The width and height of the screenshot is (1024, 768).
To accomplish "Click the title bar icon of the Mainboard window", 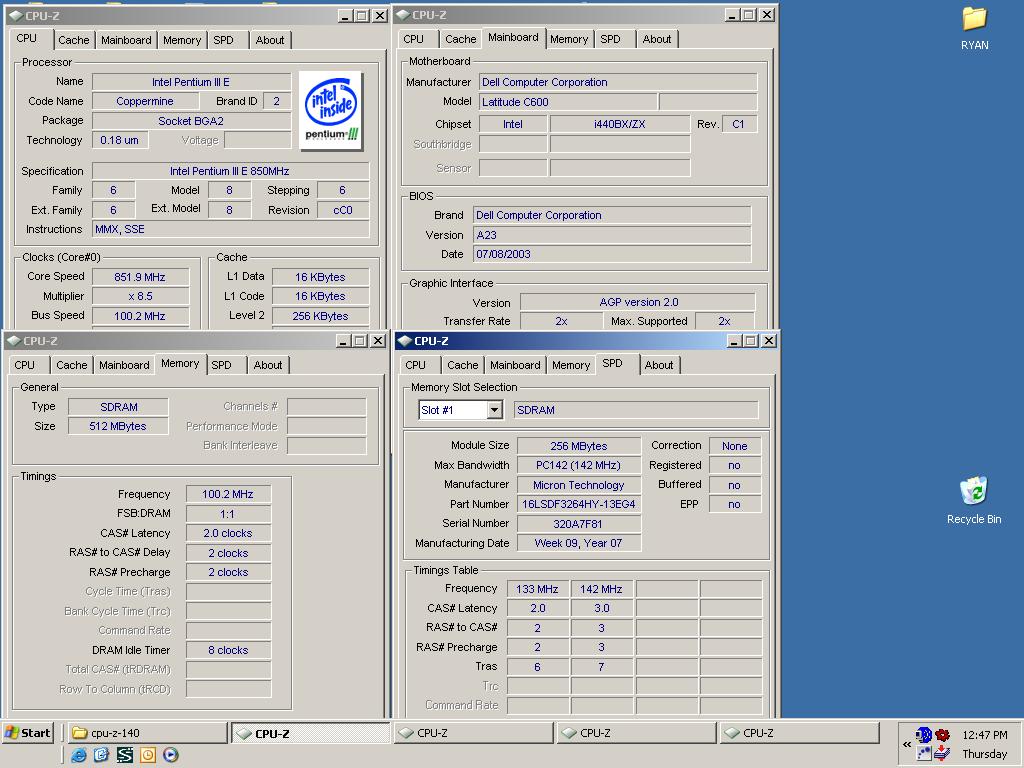I will tap(403, 14).
